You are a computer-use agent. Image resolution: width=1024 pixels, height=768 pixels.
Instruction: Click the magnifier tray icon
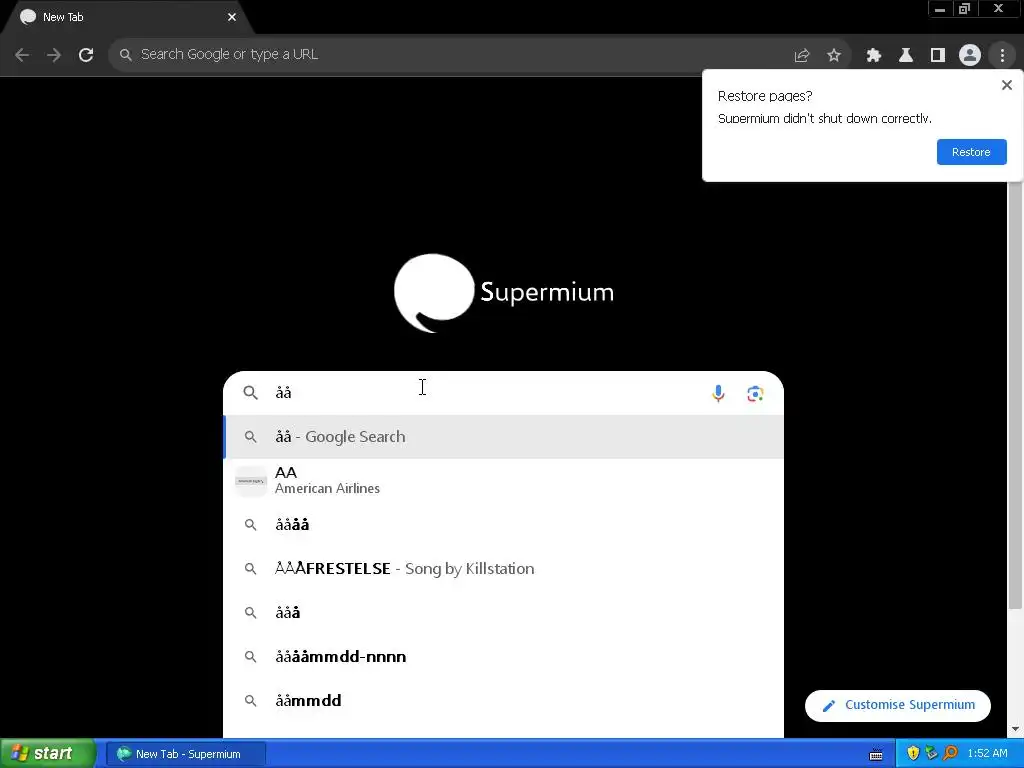coord(950,754)
